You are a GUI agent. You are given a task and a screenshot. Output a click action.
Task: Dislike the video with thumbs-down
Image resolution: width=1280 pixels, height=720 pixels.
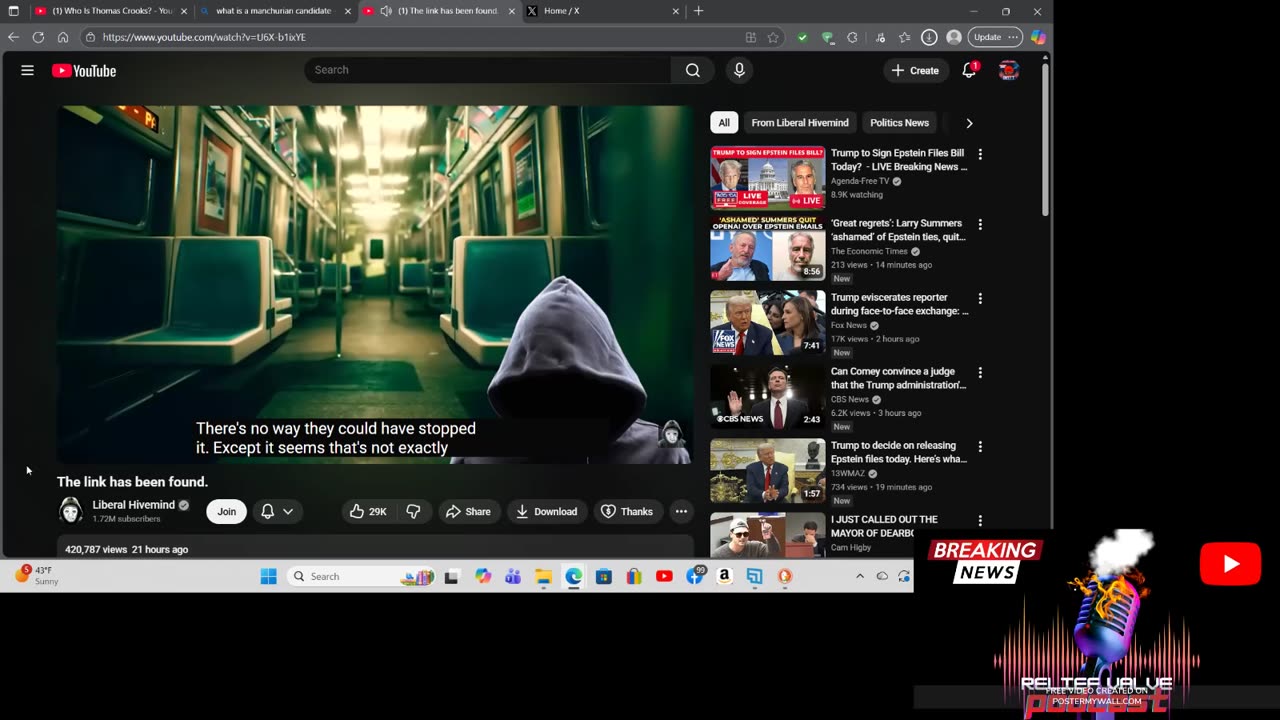tap(413, 511)
